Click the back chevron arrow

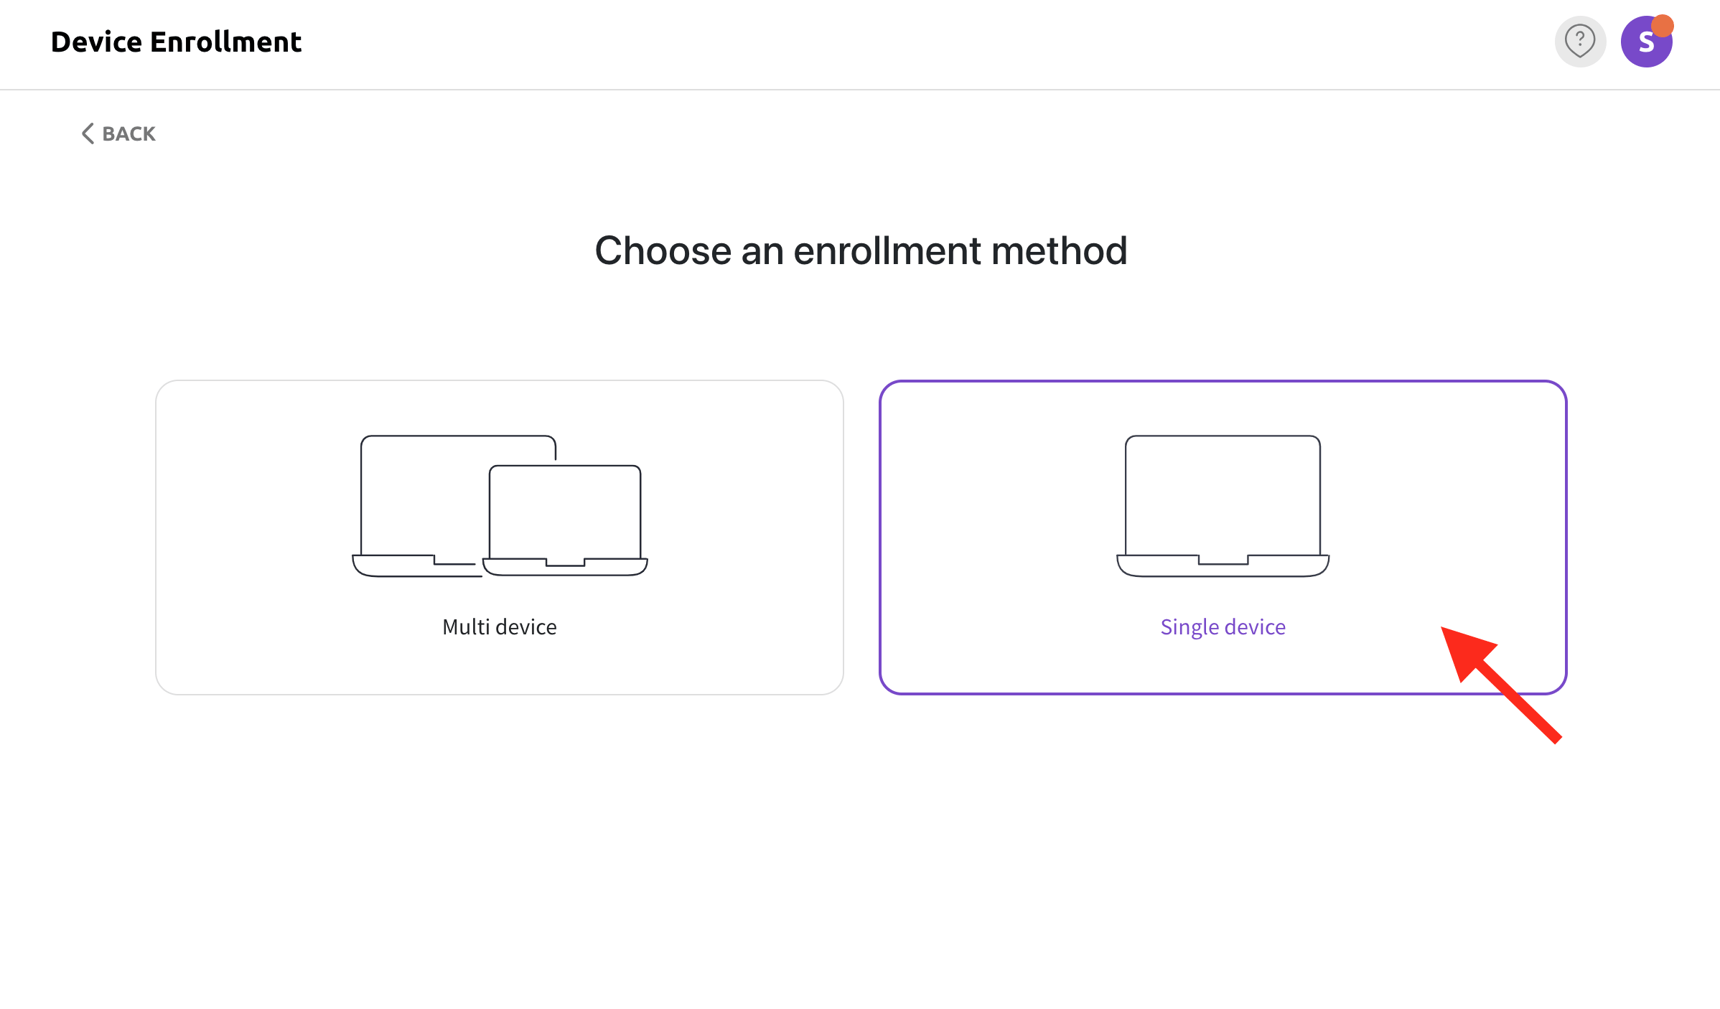[x=88, y=134]
